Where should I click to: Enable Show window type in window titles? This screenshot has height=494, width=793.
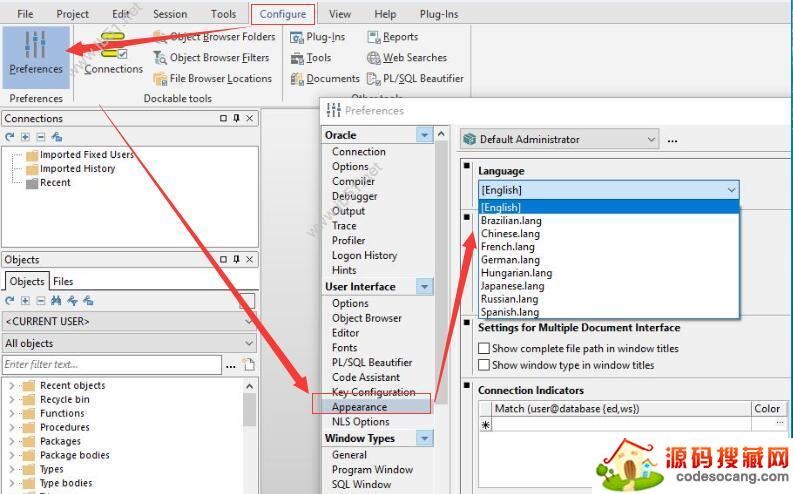pyautogui.click(x=484, y=365)
